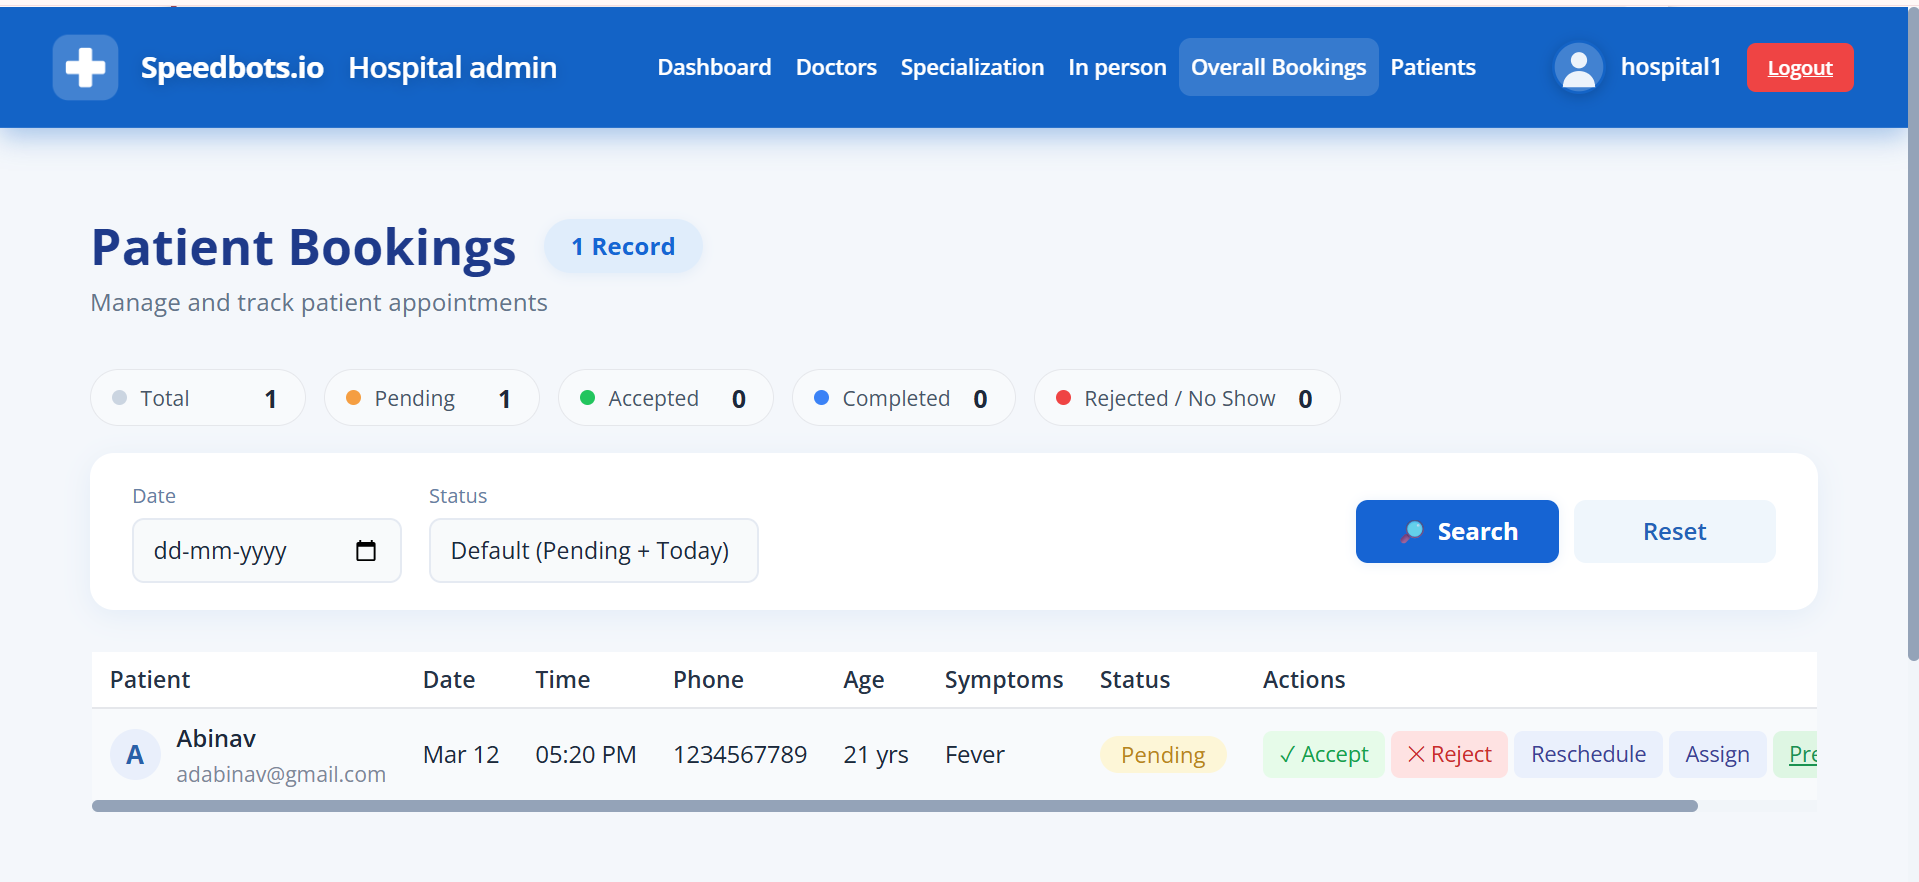Click phone number 1234567789
Image resolution: width=1919 pixels, height=882 pixels.
[x=740, y=755]
